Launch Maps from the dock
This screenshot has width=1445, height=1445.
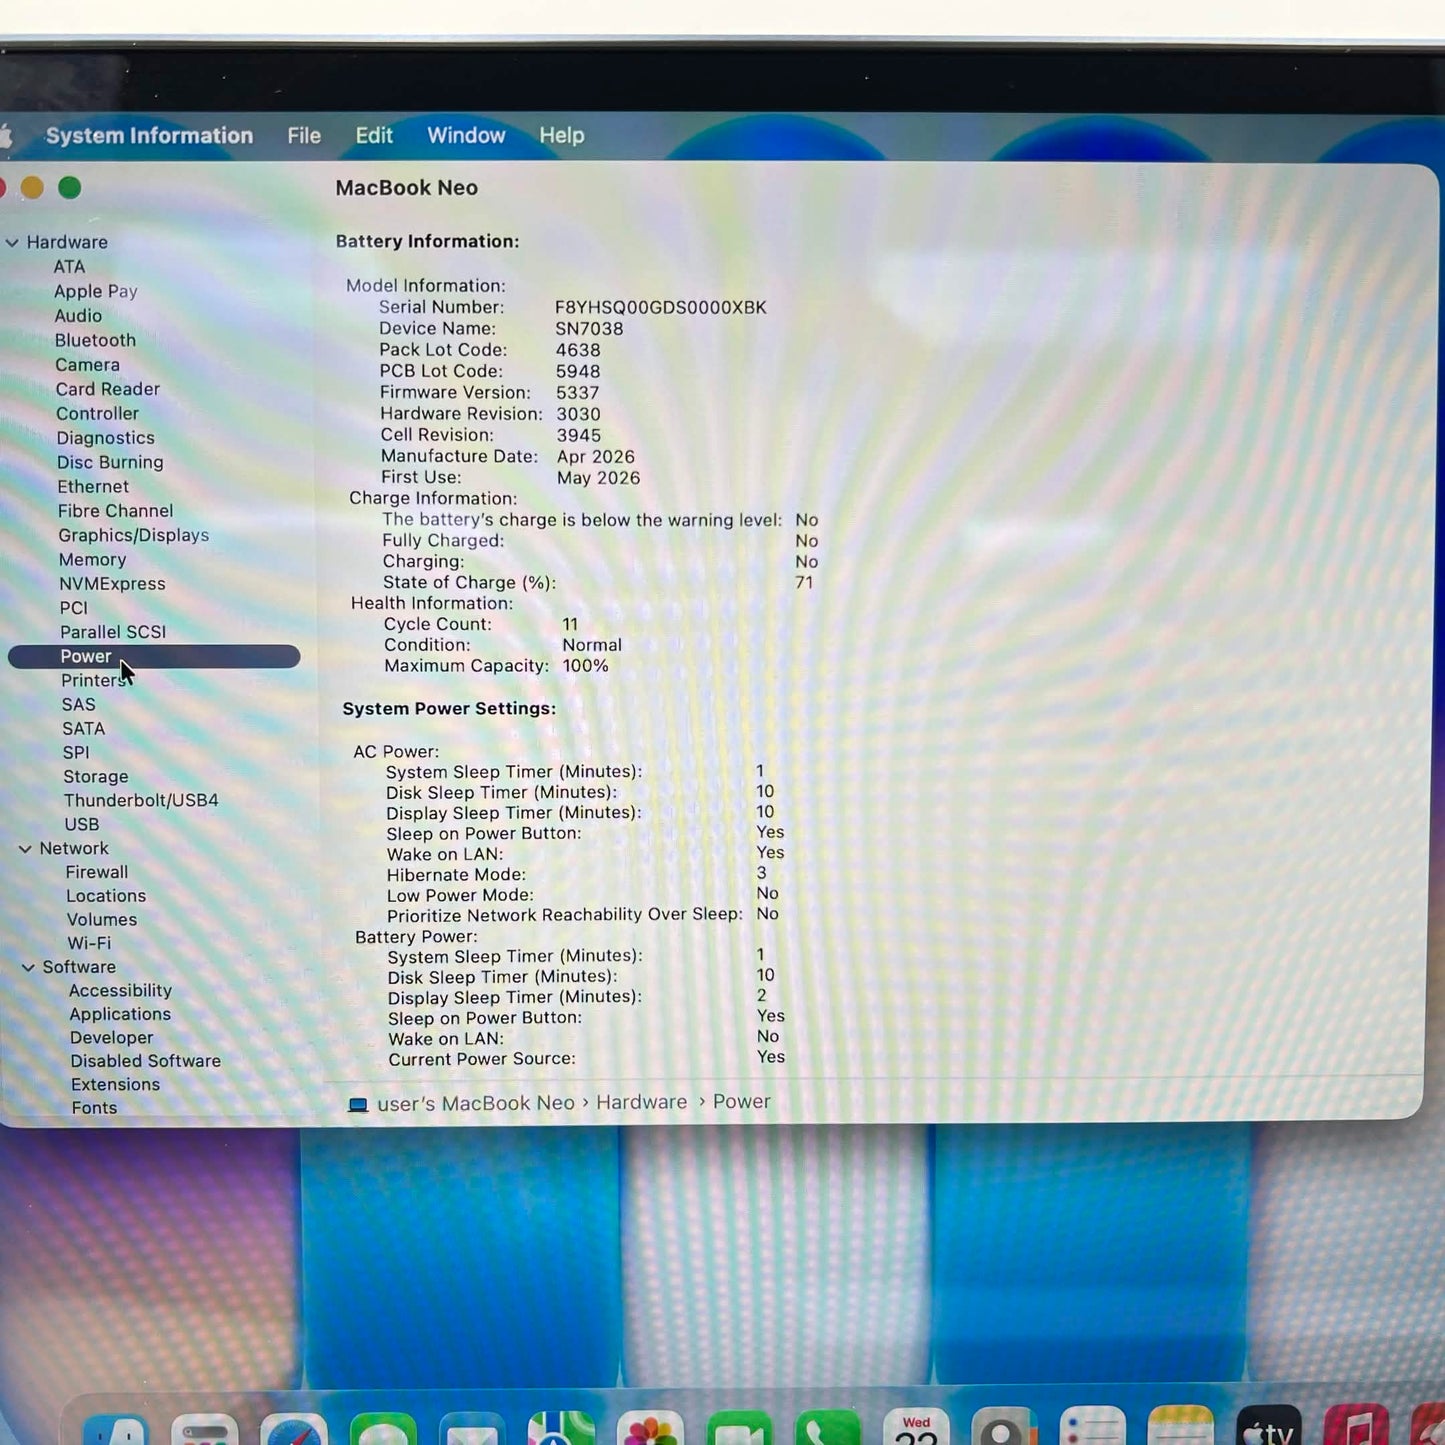[561, 1430]
